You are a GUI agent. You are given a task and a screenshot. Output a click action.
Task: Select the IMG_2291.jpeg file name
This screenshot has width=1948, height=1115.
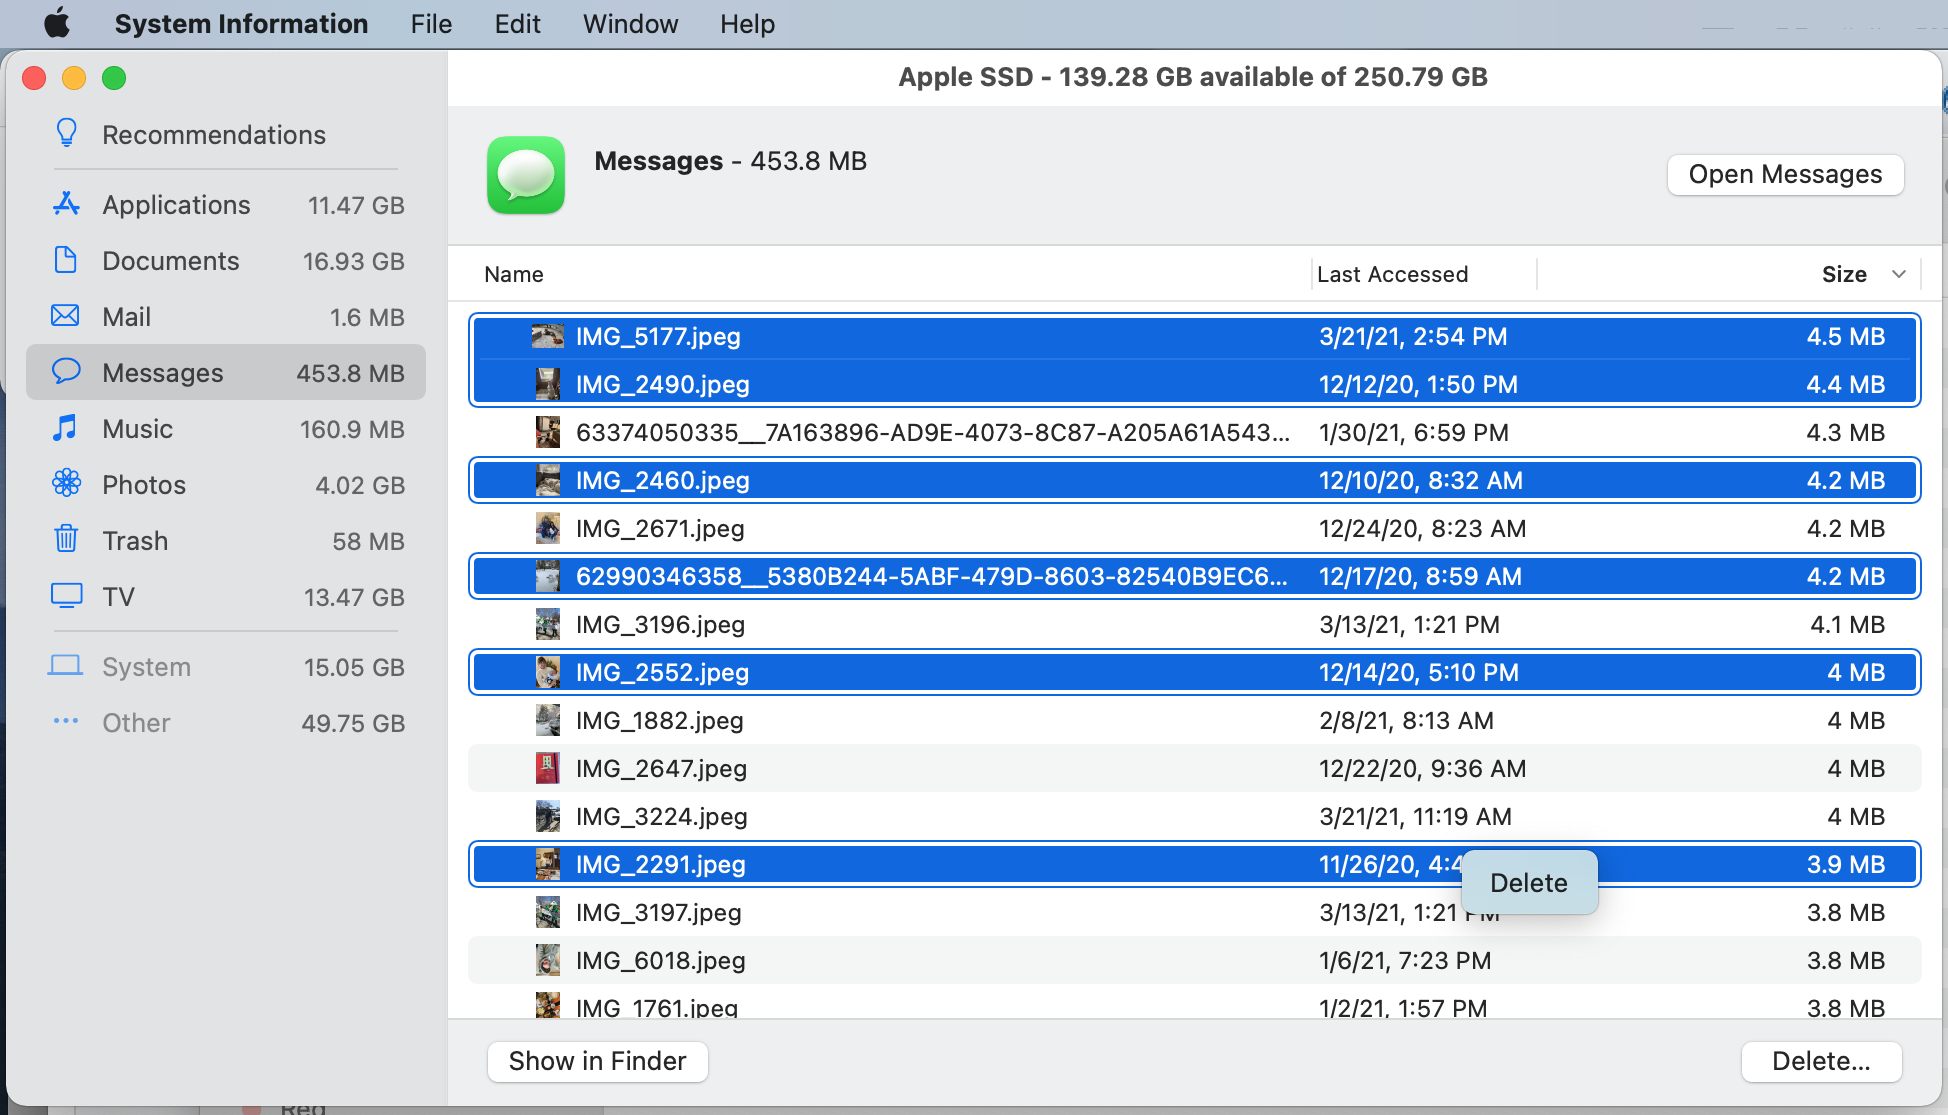(x=661, y=864)
